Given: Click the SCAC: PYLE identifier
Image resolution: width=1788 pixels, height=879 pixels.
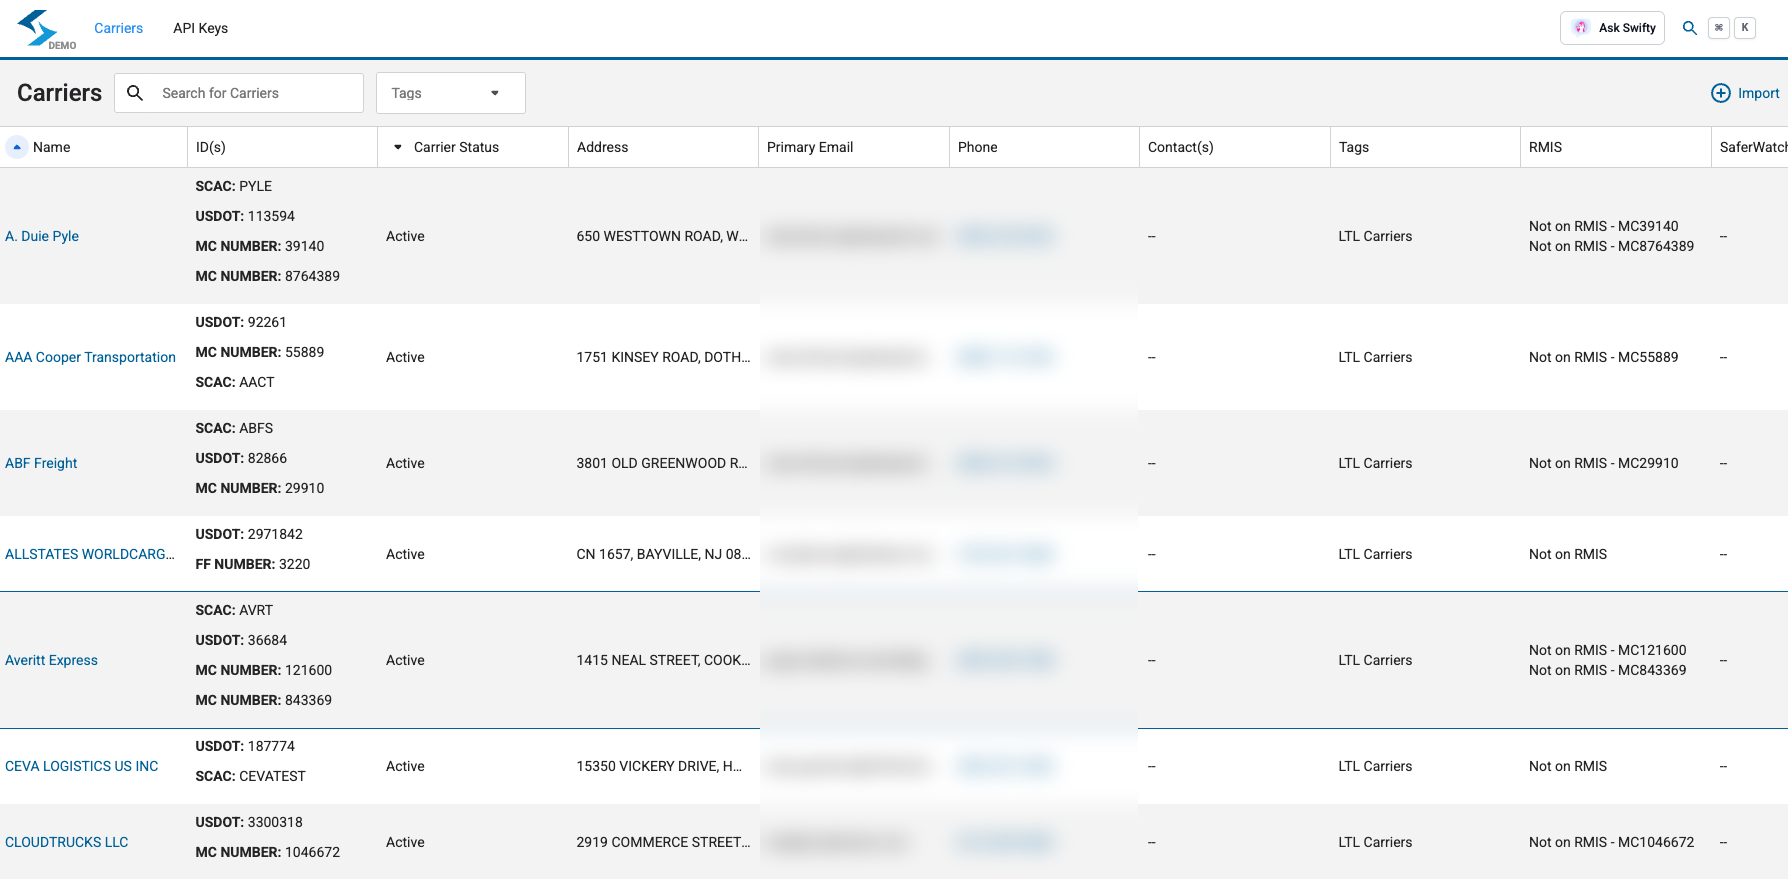Looking at the screenshot, I should [x=234, y=186].
